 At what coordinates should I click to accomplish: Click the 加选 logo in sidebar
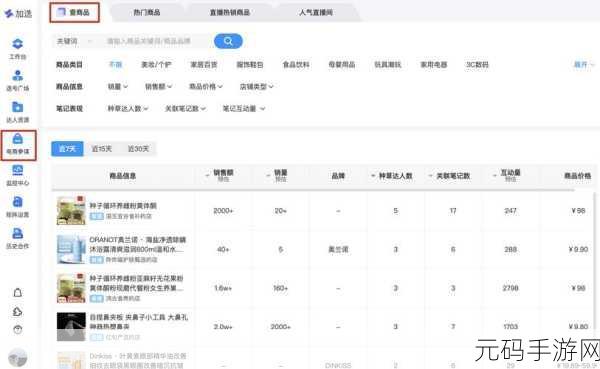(18, 14)
